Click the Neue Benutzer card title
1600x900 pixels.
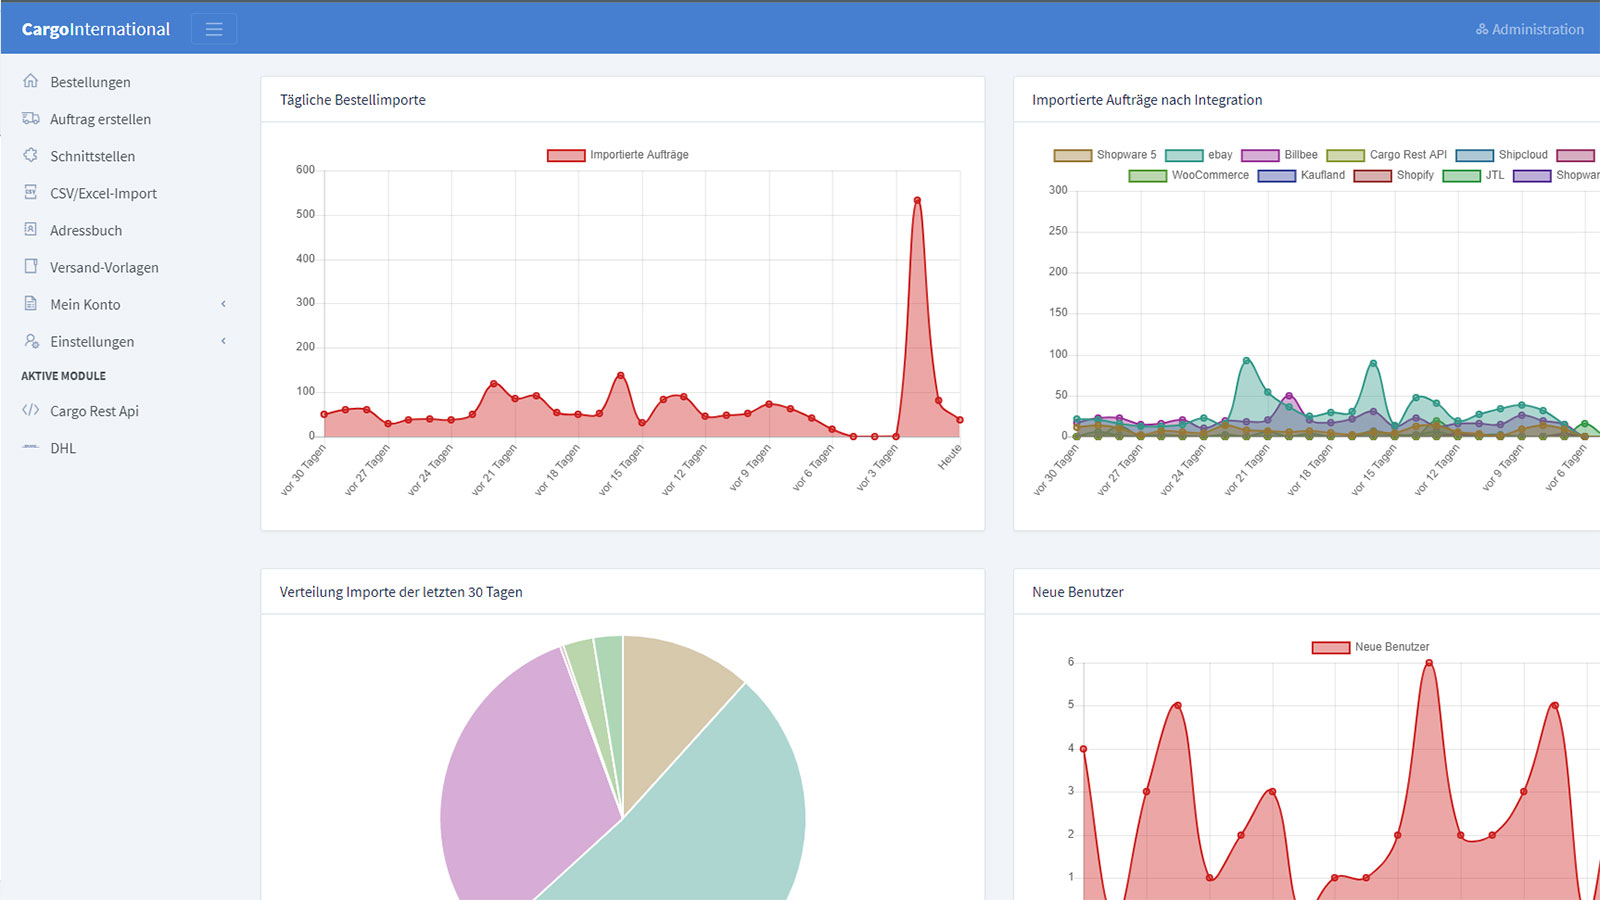click(1078, 592)
